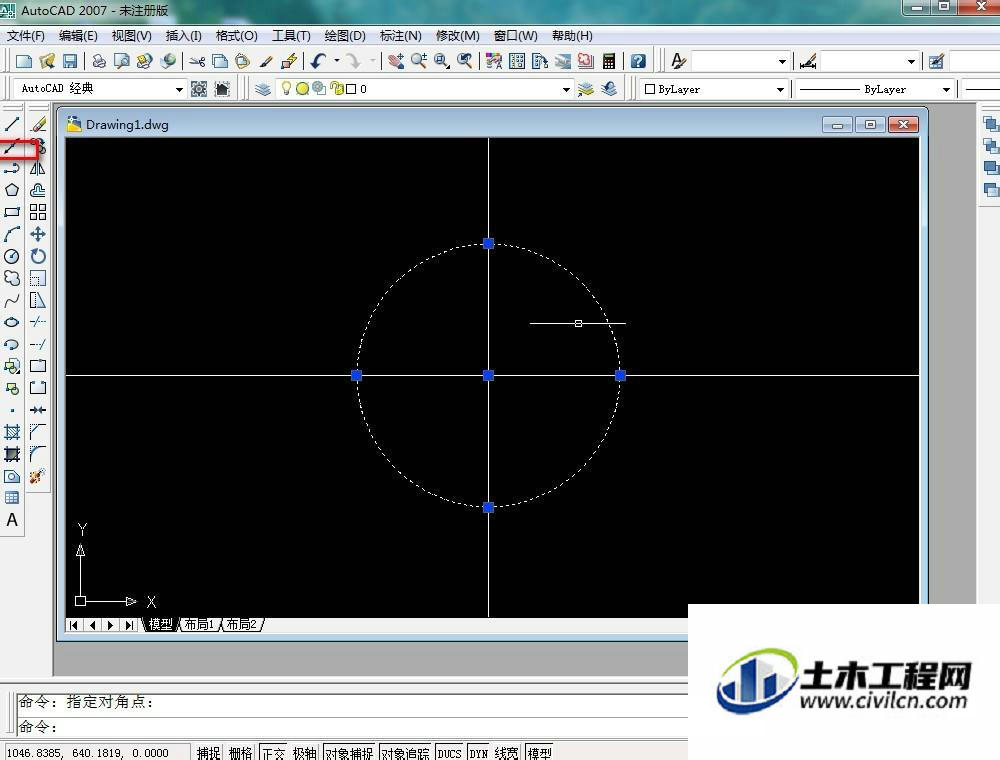Select the Erase tool in the Modify toolbar

click(38, 124)
